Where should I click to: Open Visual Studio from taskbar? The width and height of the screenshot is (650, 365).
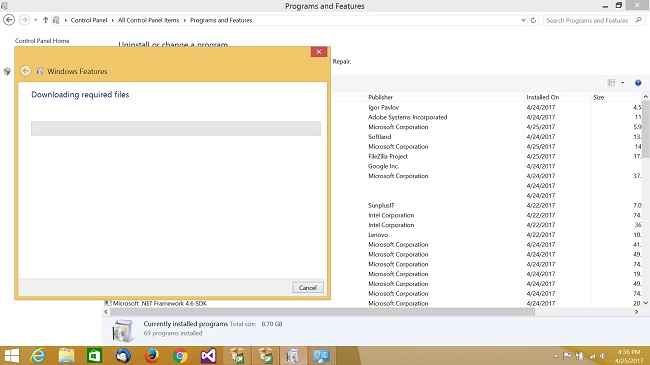(208, 356)
